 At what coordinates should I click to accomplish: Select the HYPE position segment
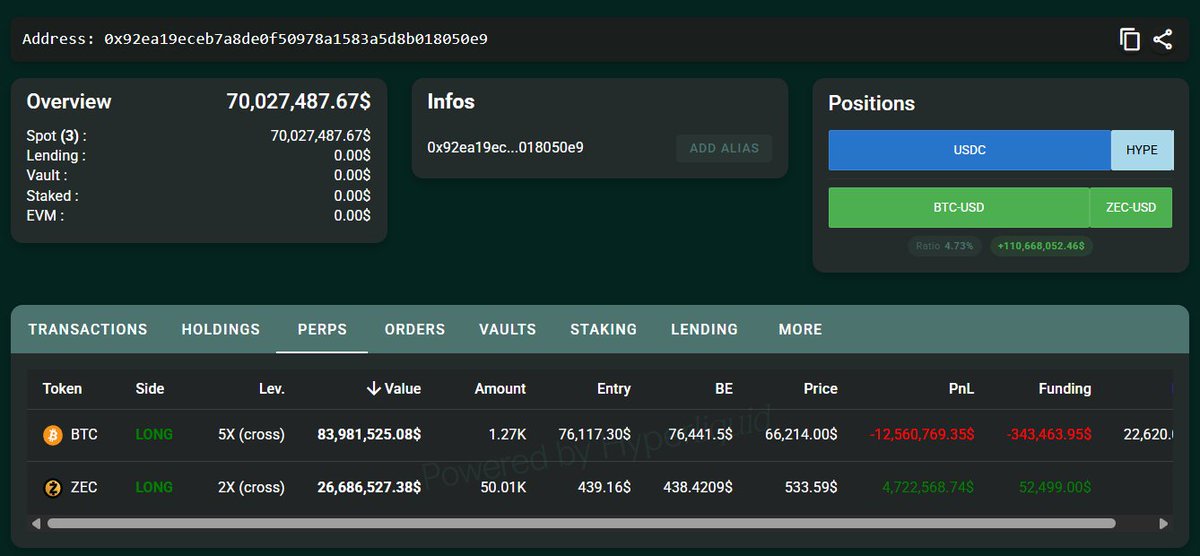coord(1142,150)
